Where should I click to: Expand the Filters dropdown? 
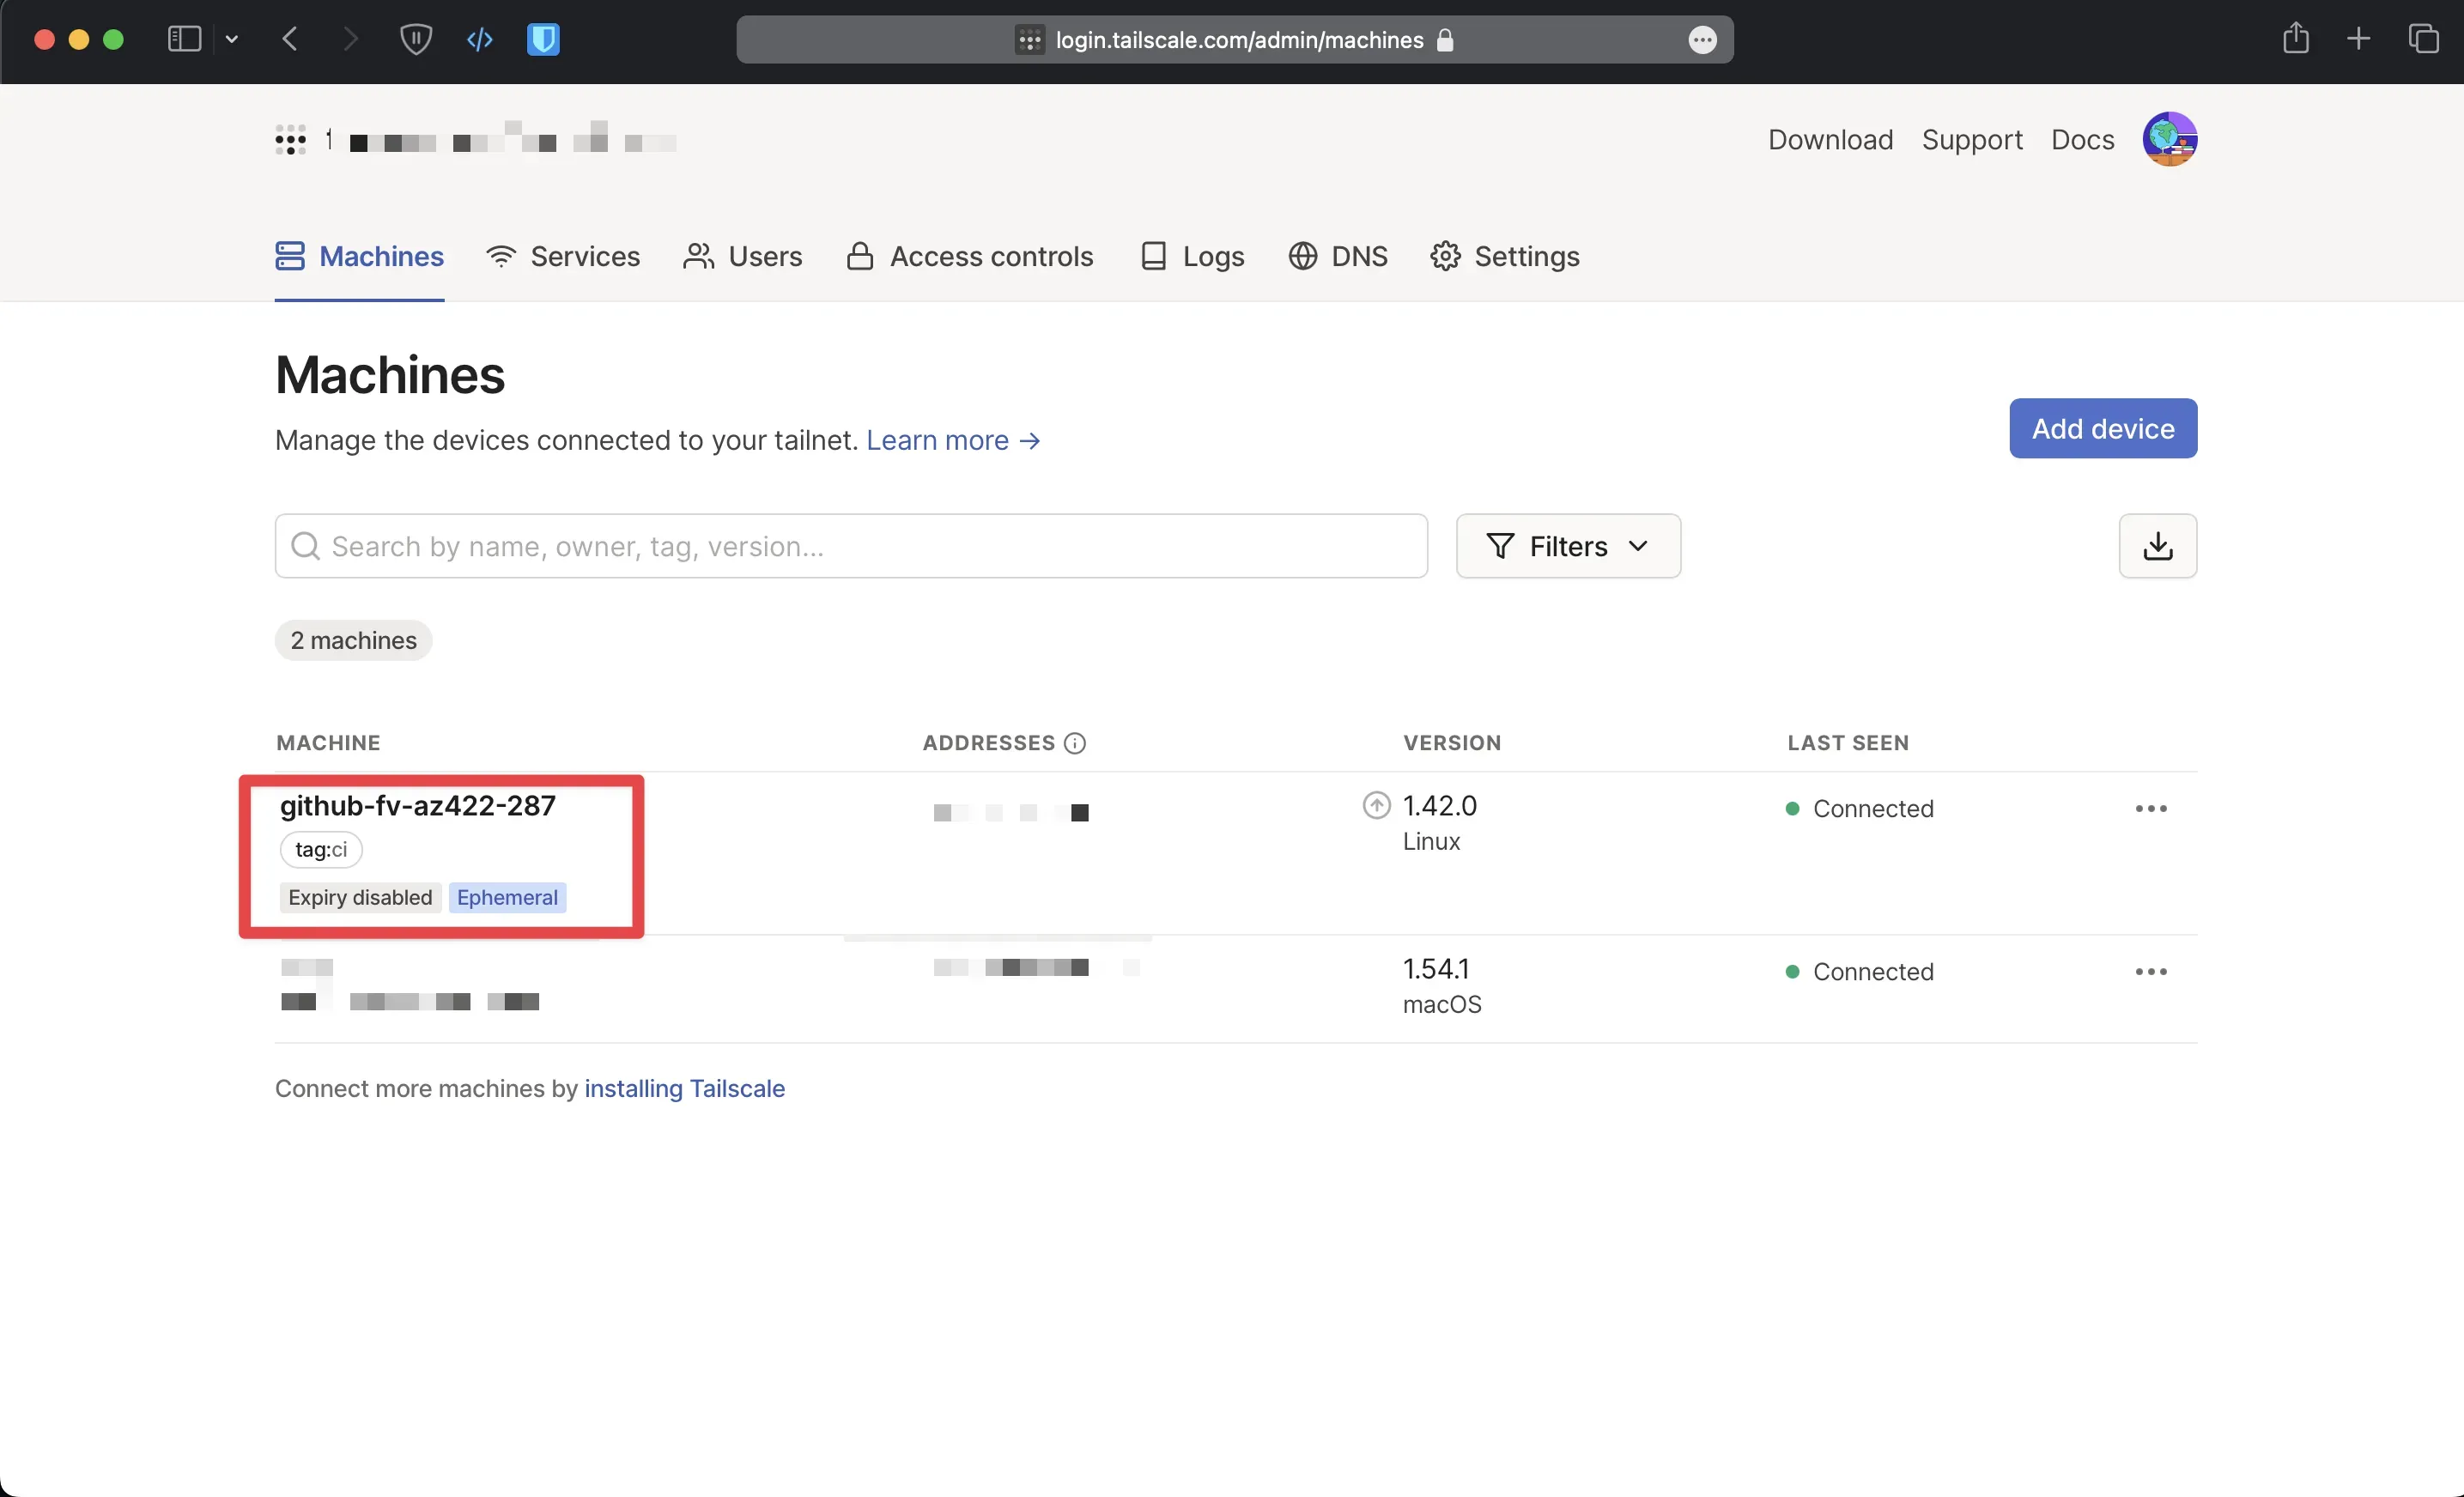[x=1567, y=546]
